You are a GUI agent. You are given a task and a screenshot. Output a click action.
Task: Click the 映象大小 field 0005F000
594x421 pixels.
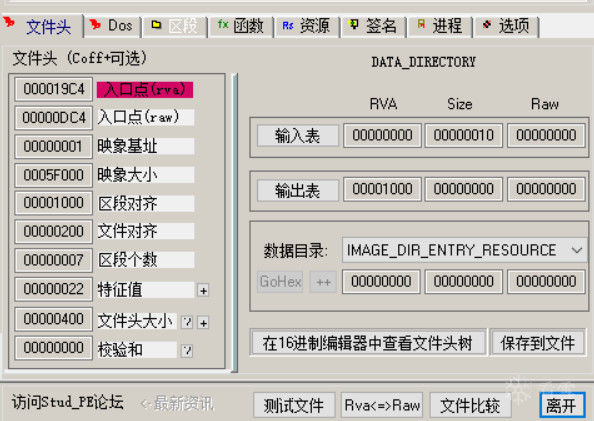pyautogui.click(x=53, y=175)
